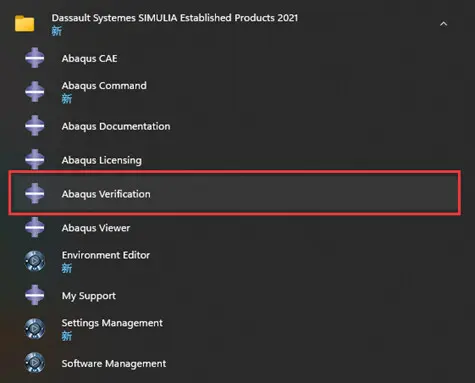Click the yellow SIMULIA folder icon
Viewport: 475px width, 383px height.
pos(25,24)
